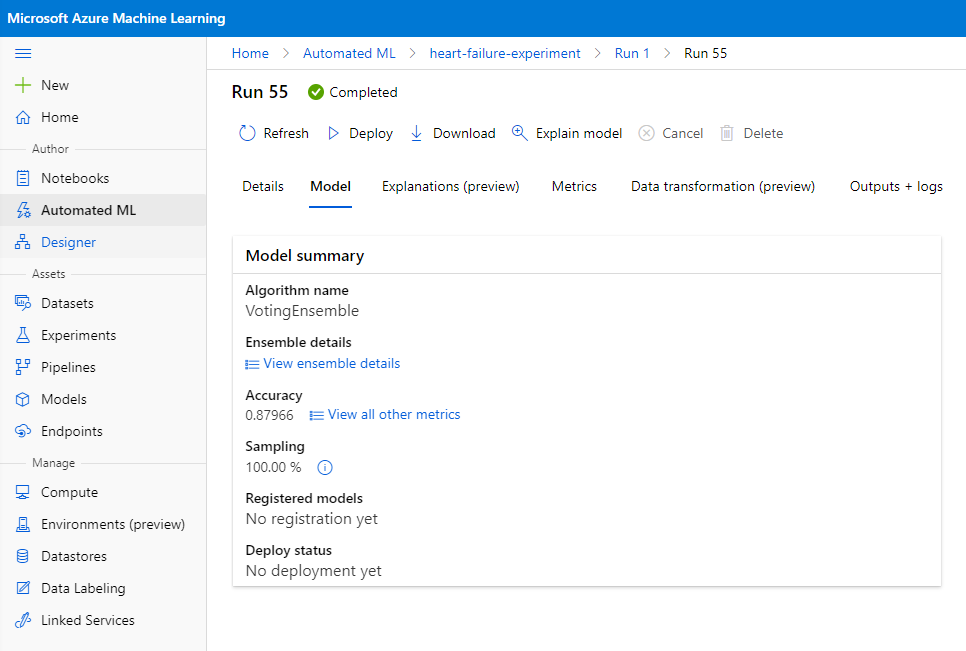The width and height of the screenshot is (966, 651).
Task: Switch to the Details tab
Action: 263,186
